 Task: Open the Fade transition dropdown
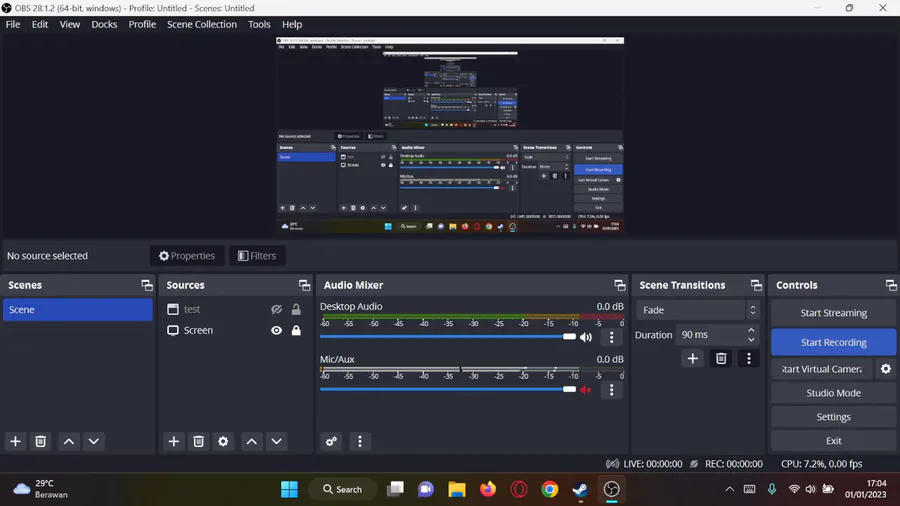(x=697, y=310)
